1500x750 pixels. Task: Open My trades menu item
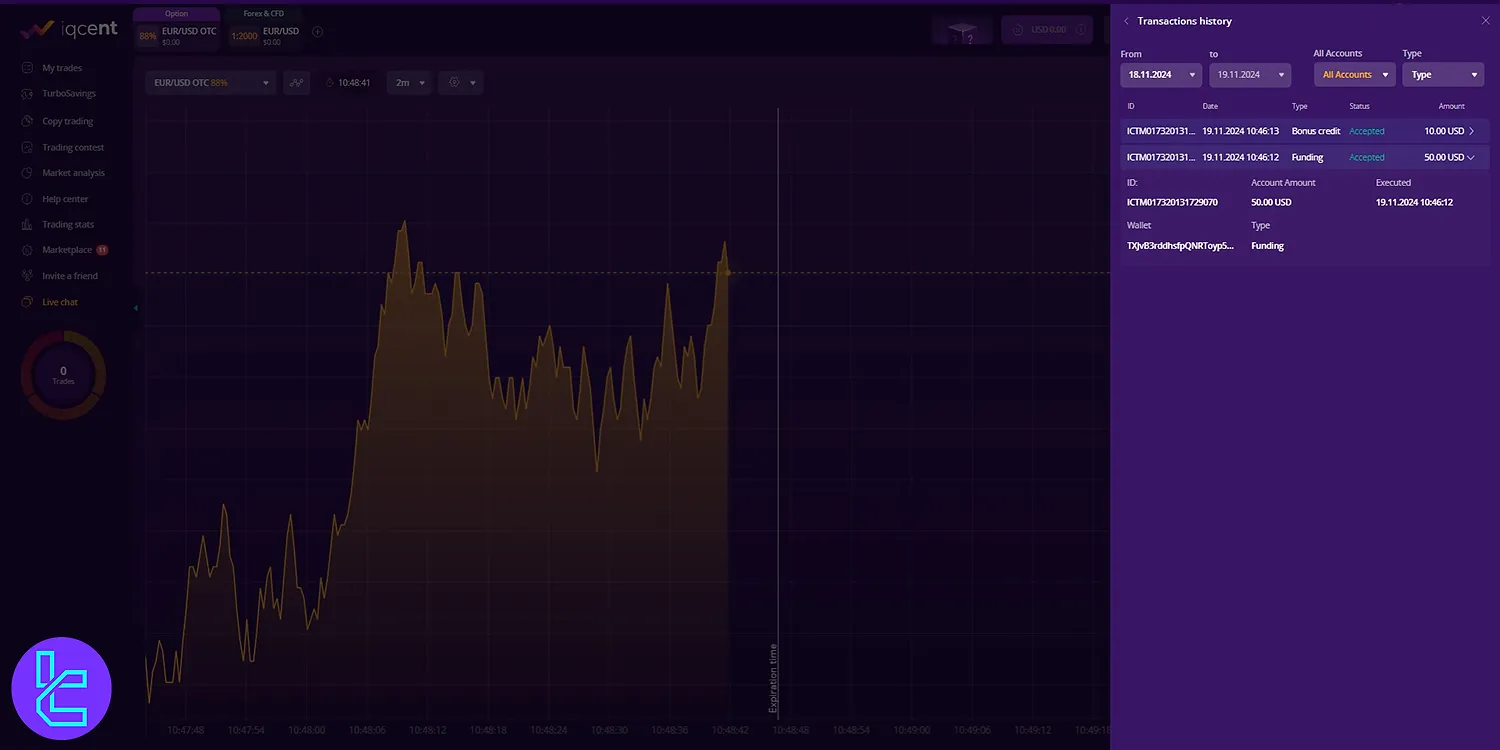pos(62,68)
